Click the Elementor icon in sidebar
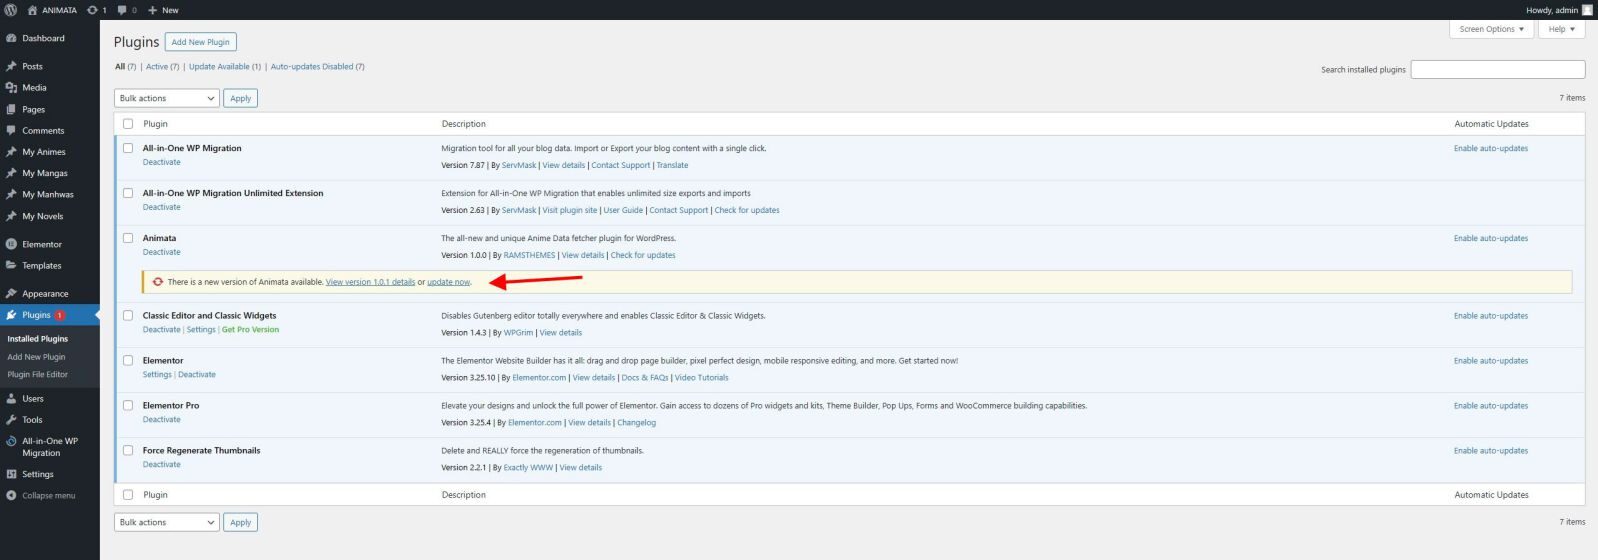Image resolution: width=1598 pixels, height=560 pixels. tap(11, 244)
